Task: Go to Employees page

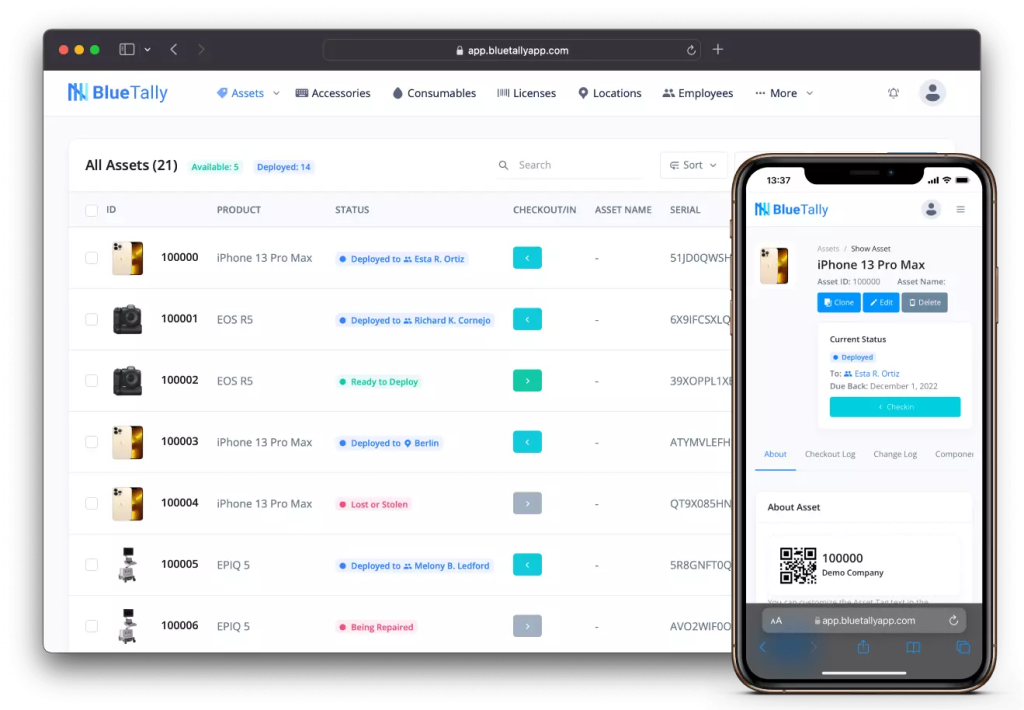Action: coord(698,93)
